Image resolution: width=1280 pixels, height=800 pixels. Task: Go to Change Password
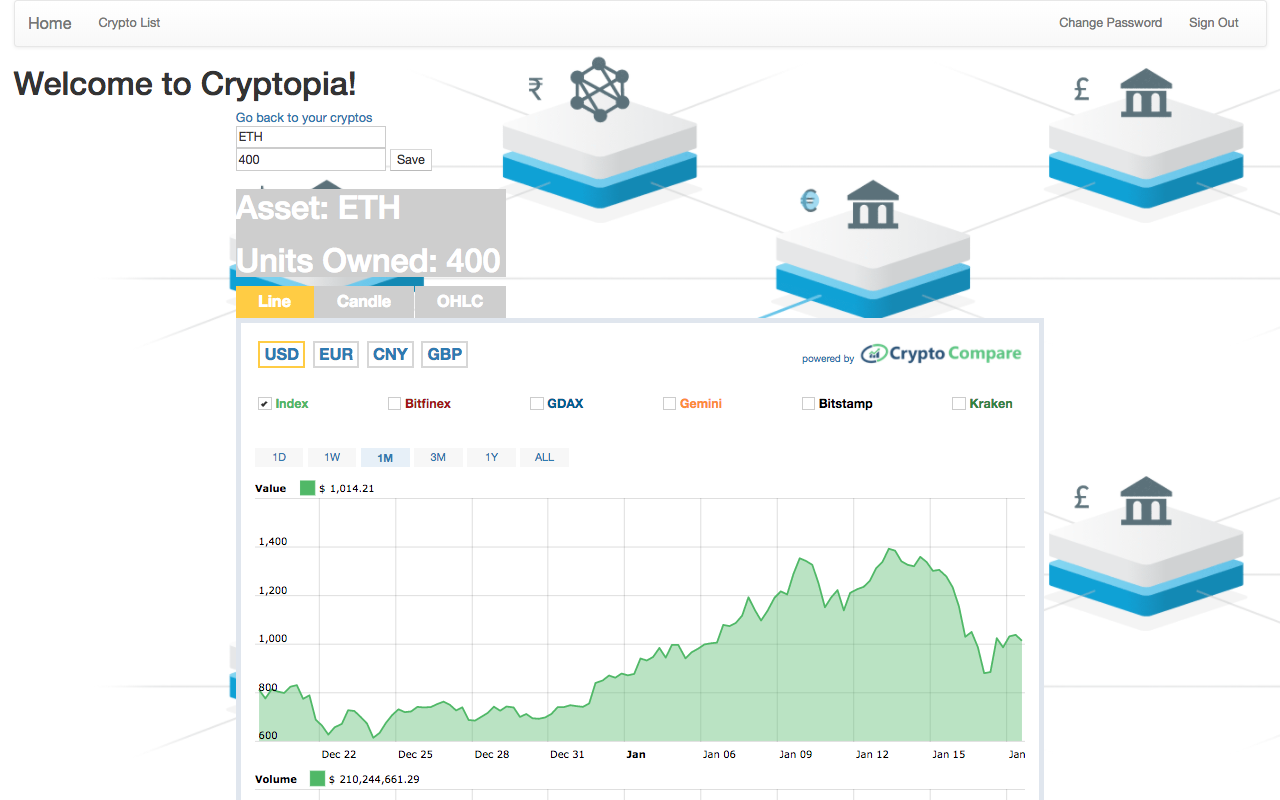pos(1110,23)
